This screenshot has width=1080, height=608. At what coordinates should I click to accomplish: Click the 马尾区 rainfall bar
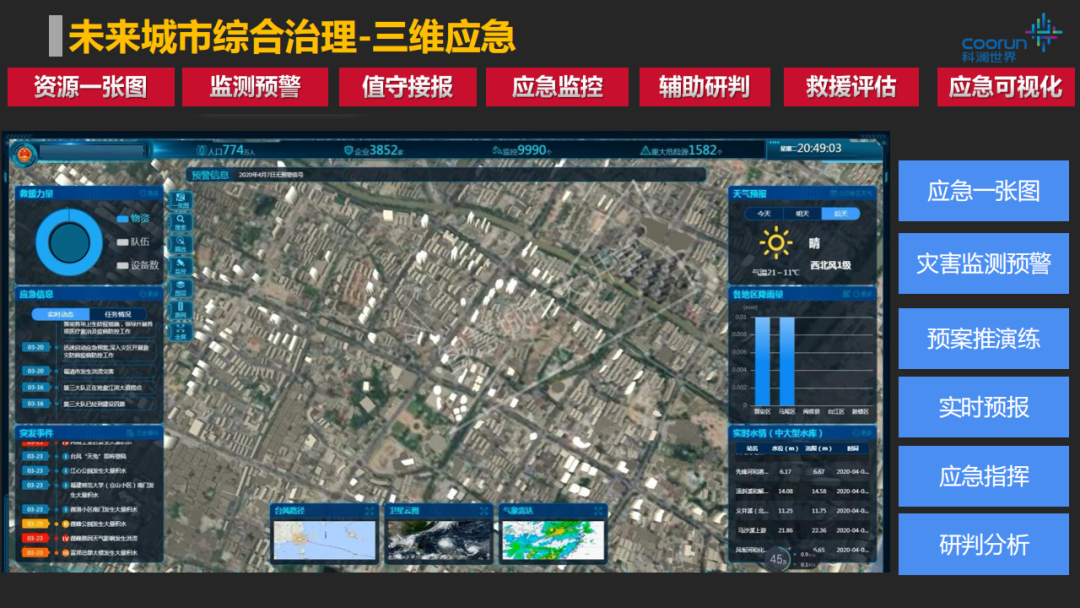click(x=787, y=361)
